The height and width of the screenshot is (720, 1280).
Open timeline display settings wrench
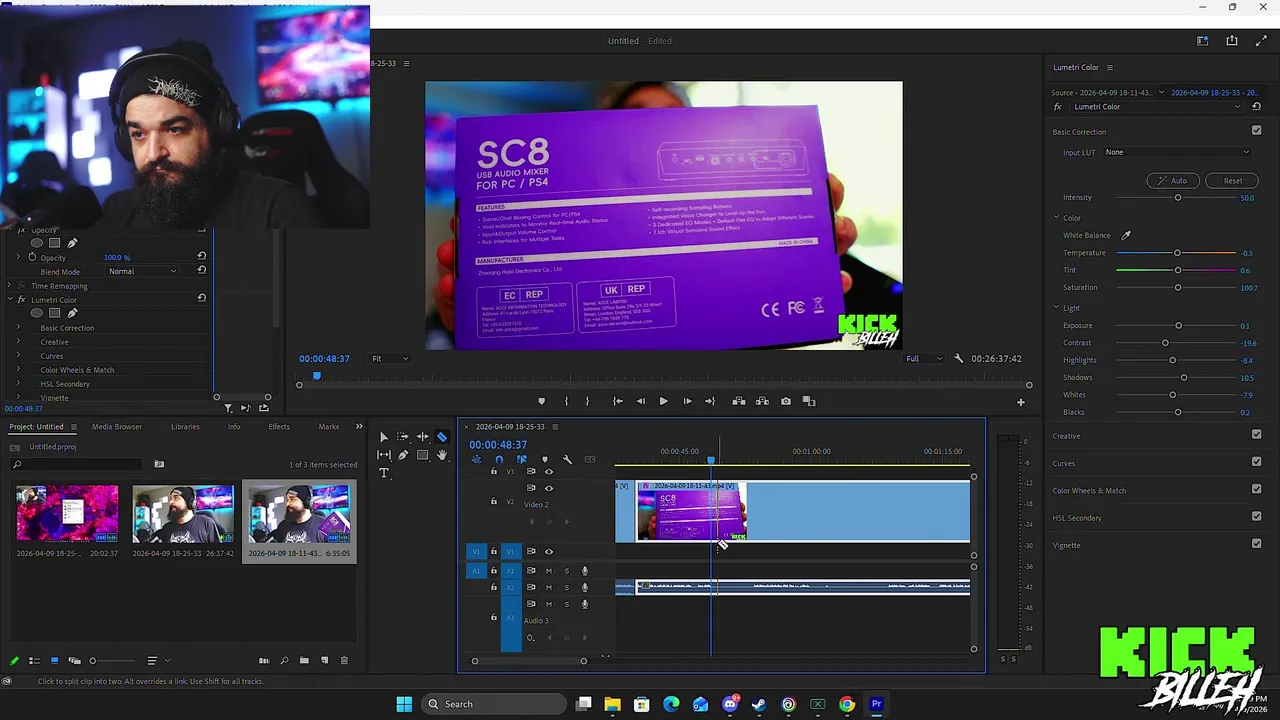567,460
